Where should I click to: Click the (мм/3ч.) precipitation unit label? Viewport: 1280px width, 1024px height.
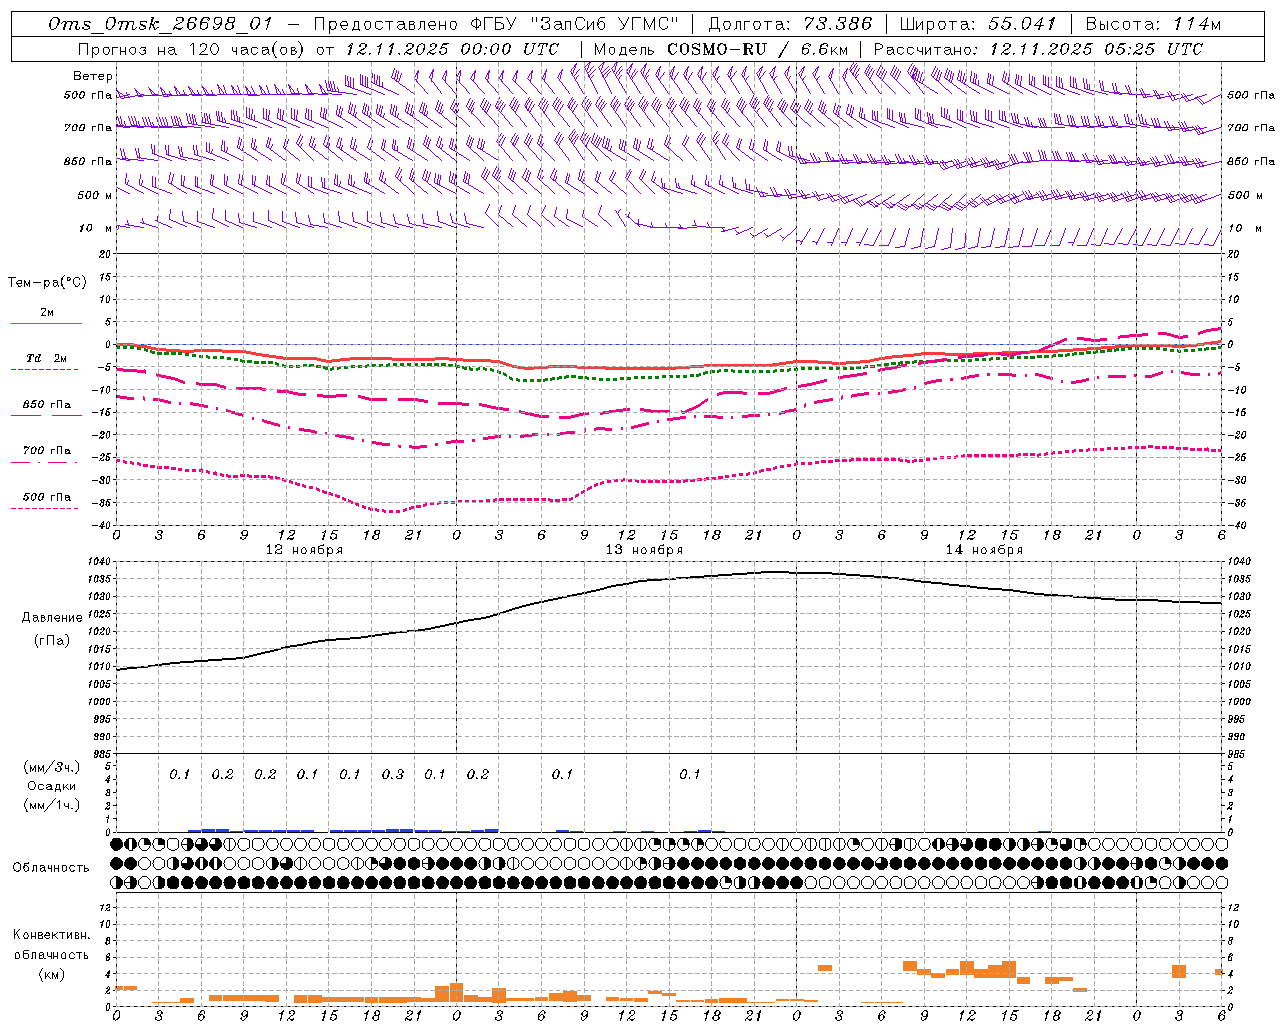52,767
